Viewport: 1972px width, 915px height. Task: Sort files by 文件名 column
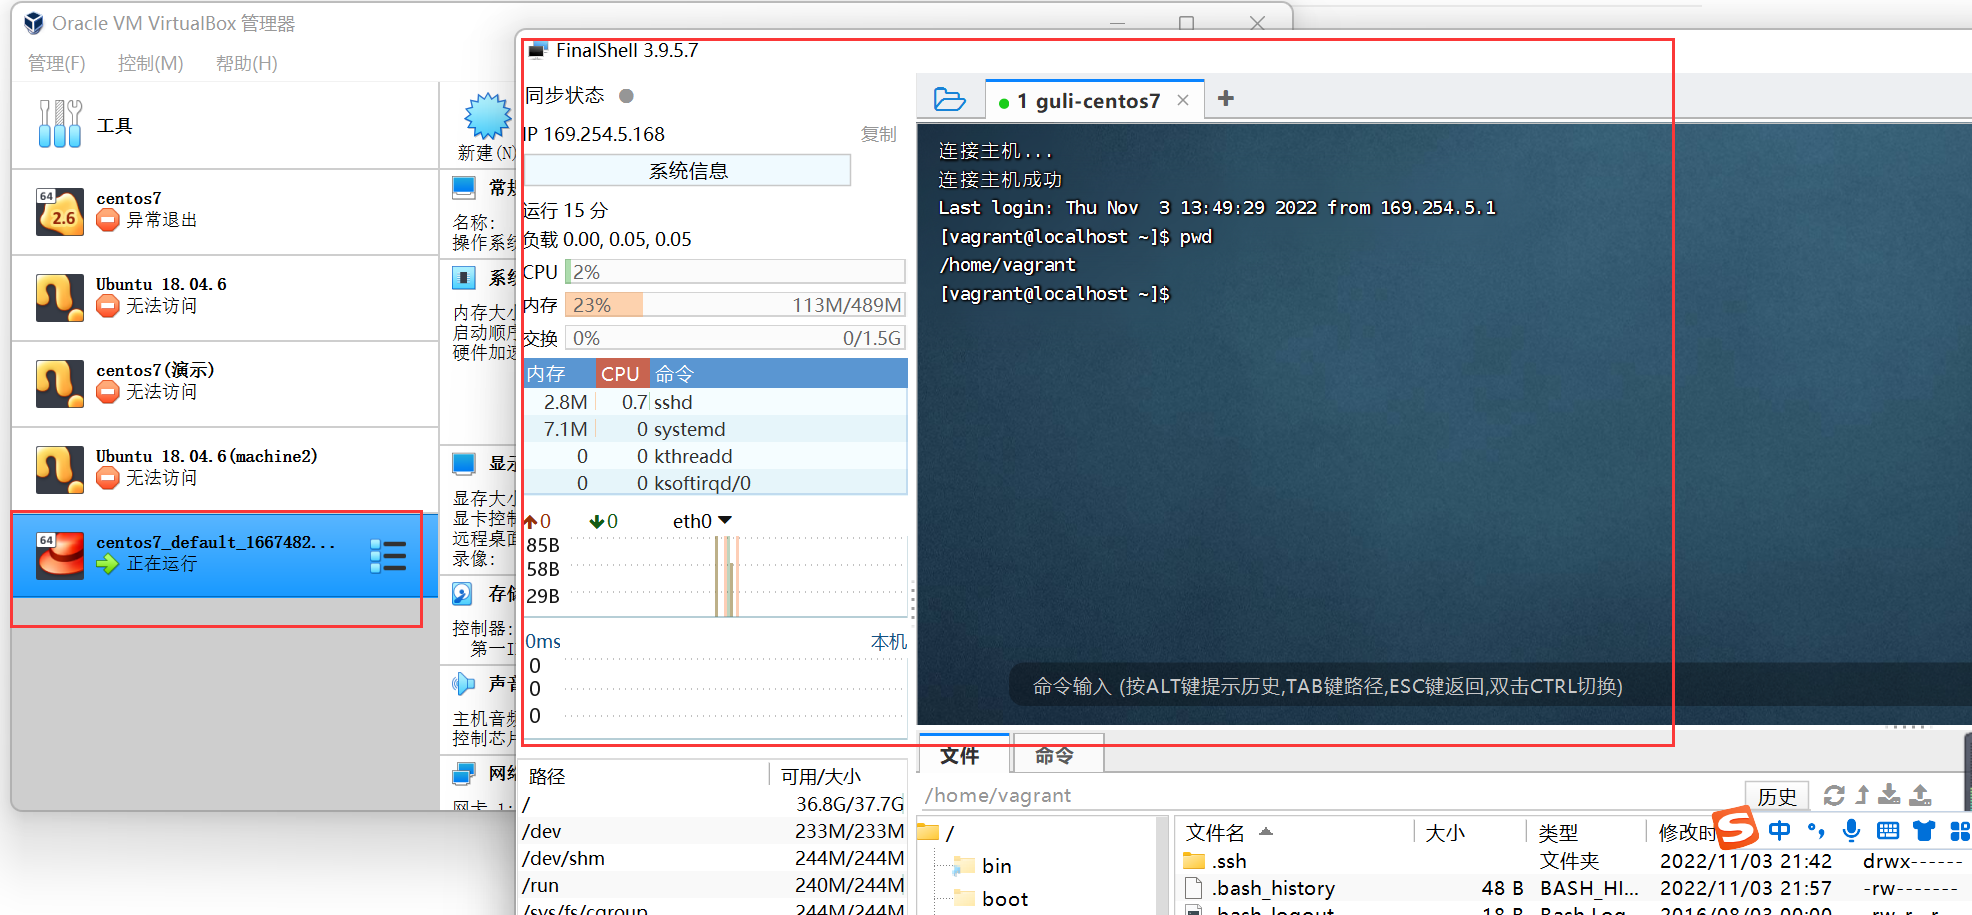coord(1295,832)
